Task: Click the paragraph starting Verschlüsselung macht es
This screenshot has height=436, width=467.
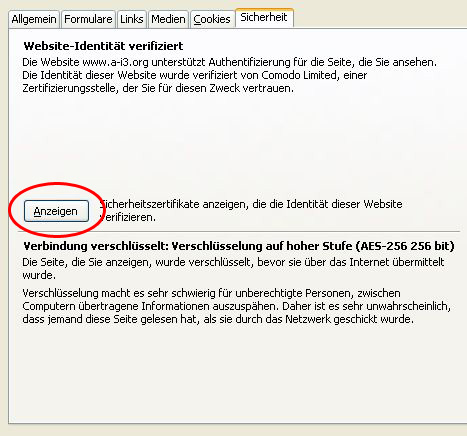Action: click(x=236, y=306)
